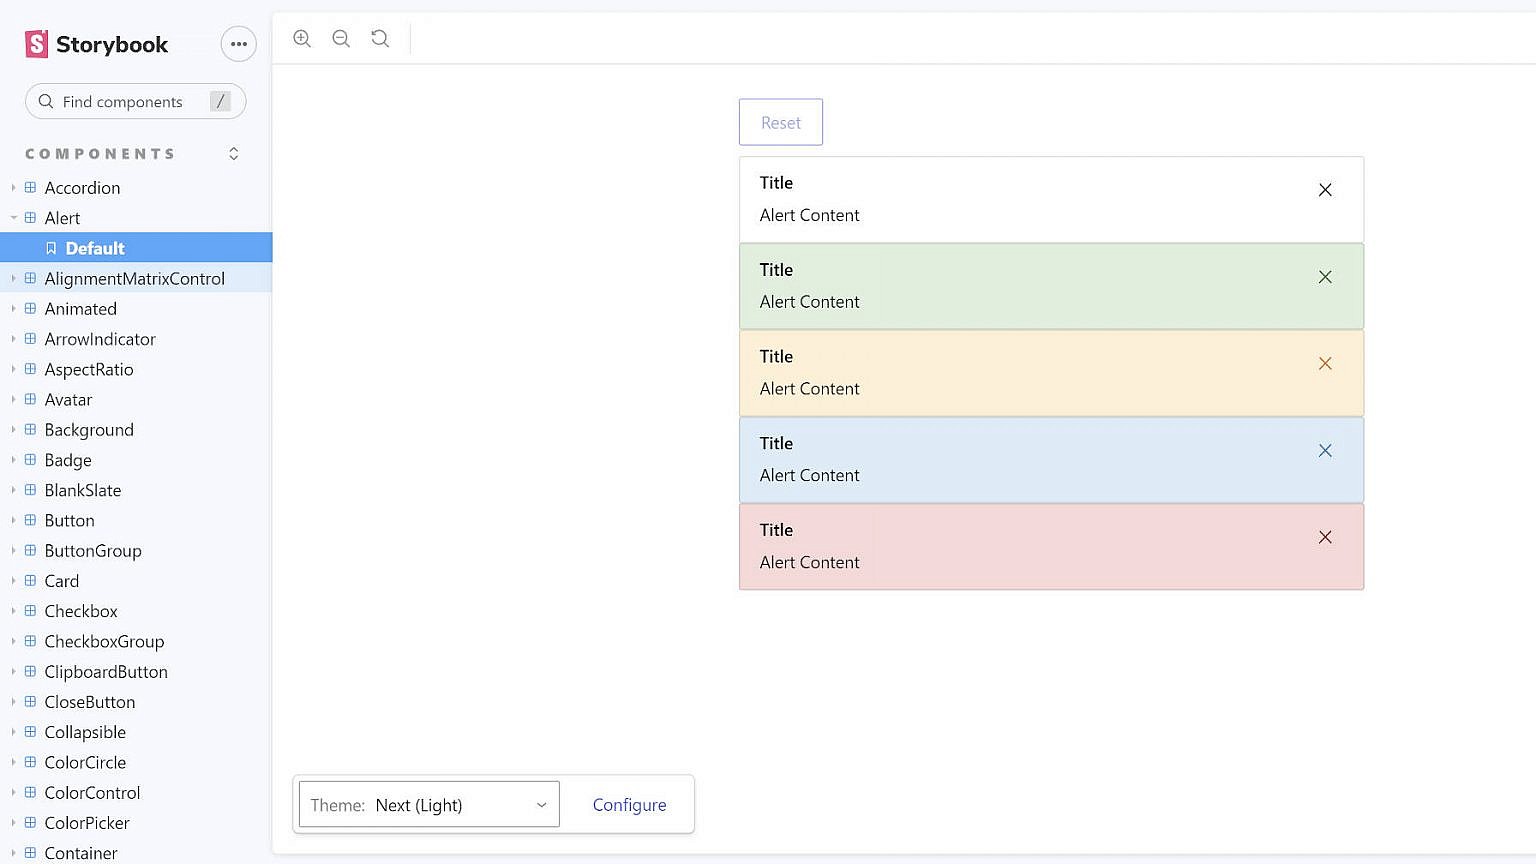Viewport: 1536px width, 864px height.
Task: Click the Storybook logo
Action: coord(36,44)
